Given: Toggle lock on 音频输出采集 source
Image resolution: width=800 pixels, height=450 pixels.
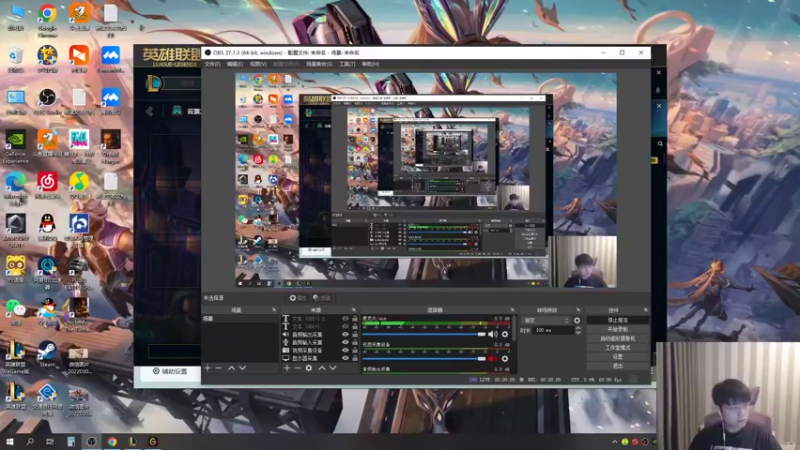Looking at the screenshot, I should point(355,335).
